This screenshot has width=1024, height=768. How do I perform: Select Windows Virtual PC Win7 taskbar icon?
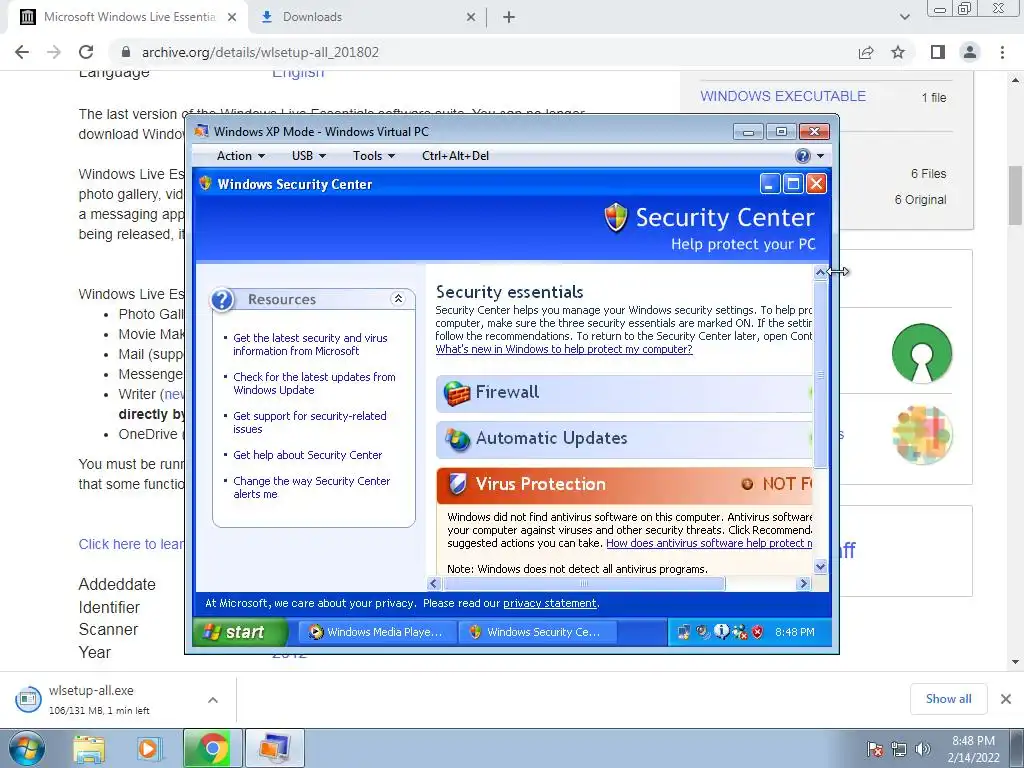[275, 748]
